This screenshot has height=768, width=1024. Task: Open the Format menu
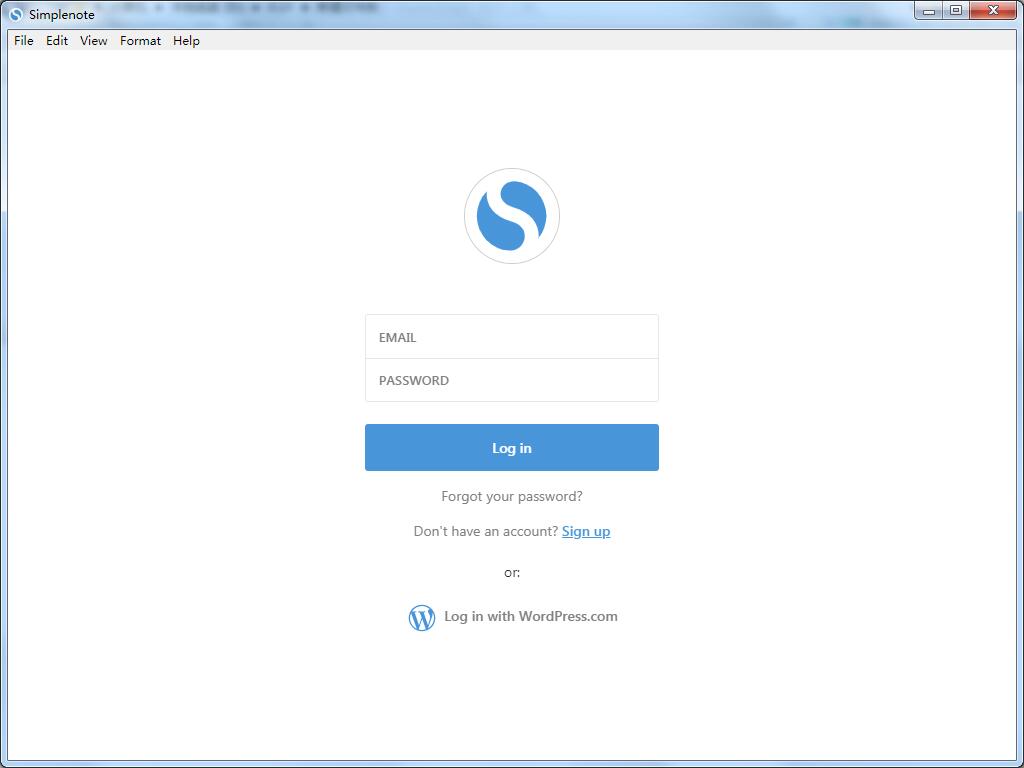[x=140, y=41]
